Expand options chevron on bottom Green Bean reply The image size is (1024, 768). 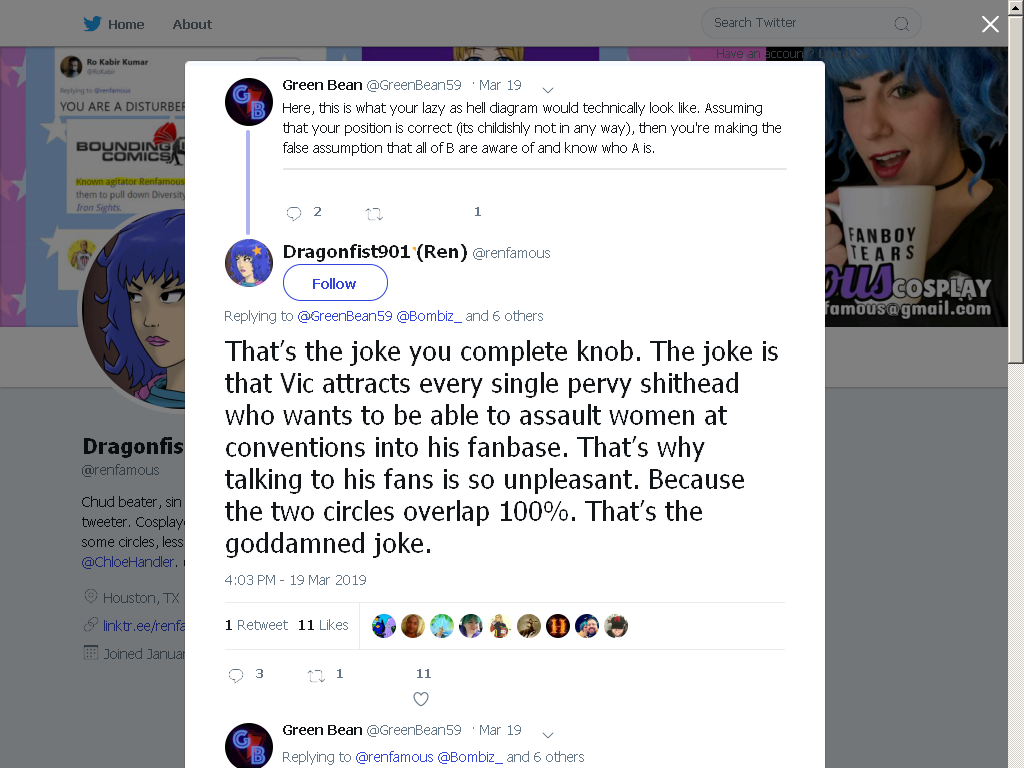[548, 735]
